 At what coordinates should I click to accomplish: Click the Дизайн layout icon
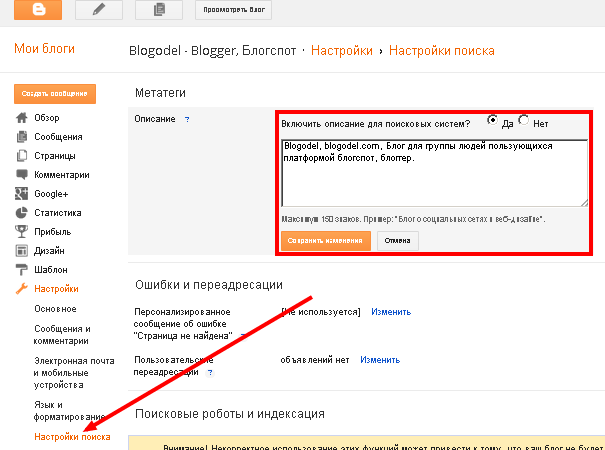click(x=22, y=250)
